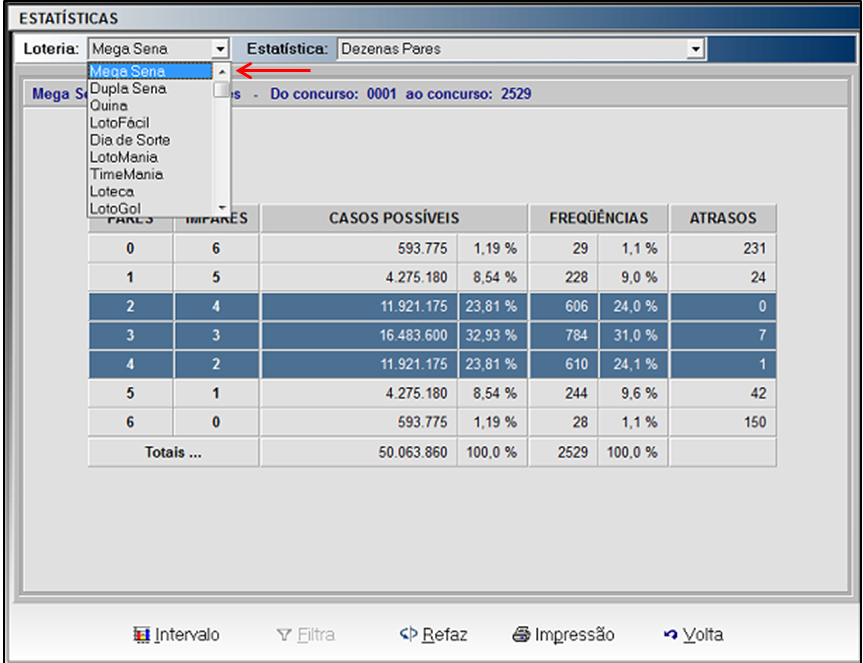
Task: Expand the Estatística dropdown arrow
Action: click(696, 49)
